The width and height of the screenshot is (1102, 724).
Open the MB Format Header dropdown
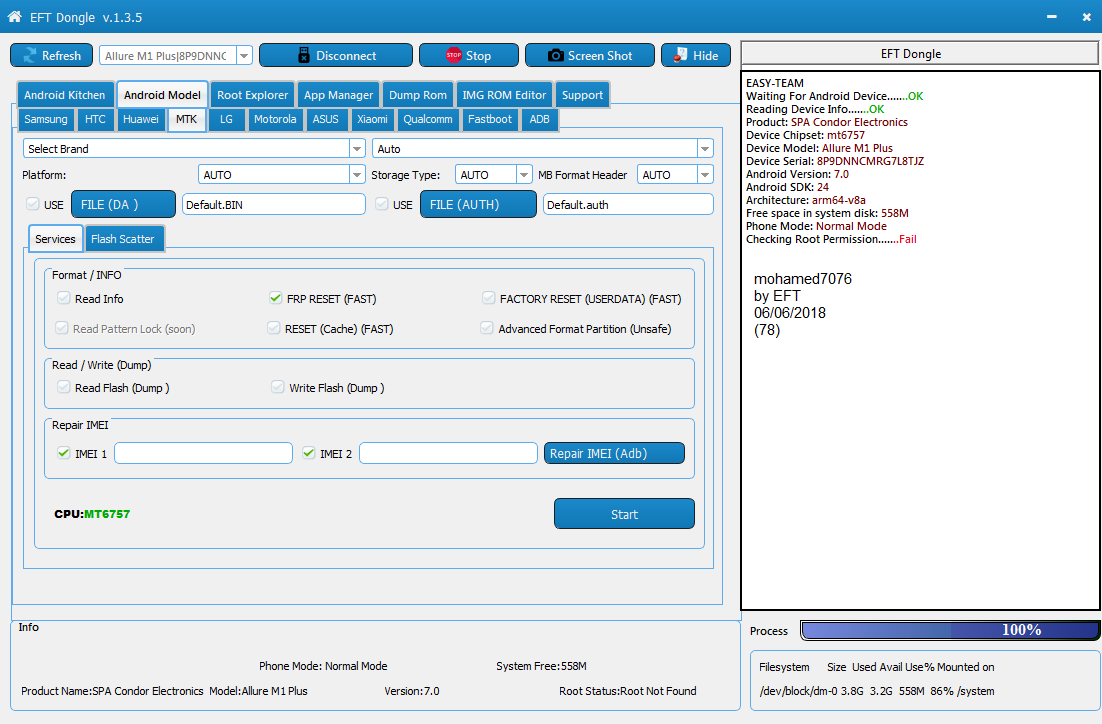click(x=705, y=174)
